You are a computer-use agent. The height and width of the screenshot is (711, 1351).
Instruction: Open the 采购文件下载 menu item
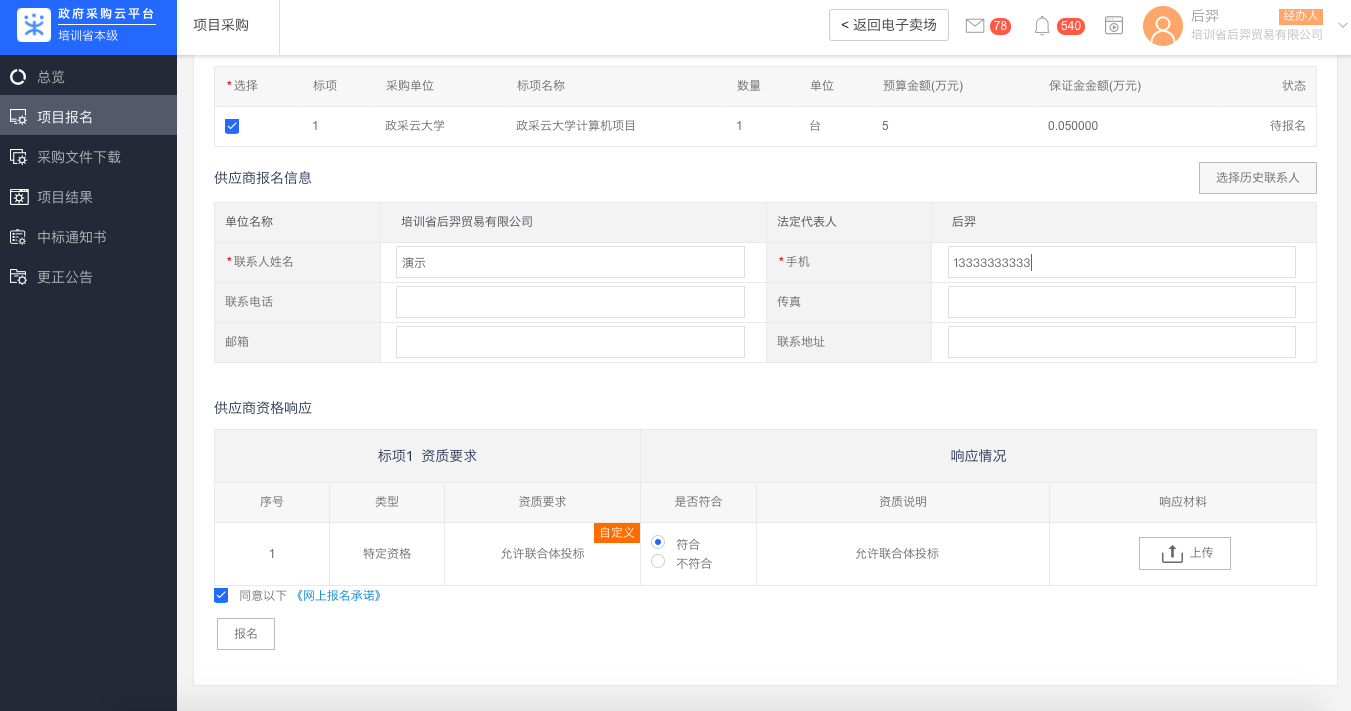(x=88, y=157)
